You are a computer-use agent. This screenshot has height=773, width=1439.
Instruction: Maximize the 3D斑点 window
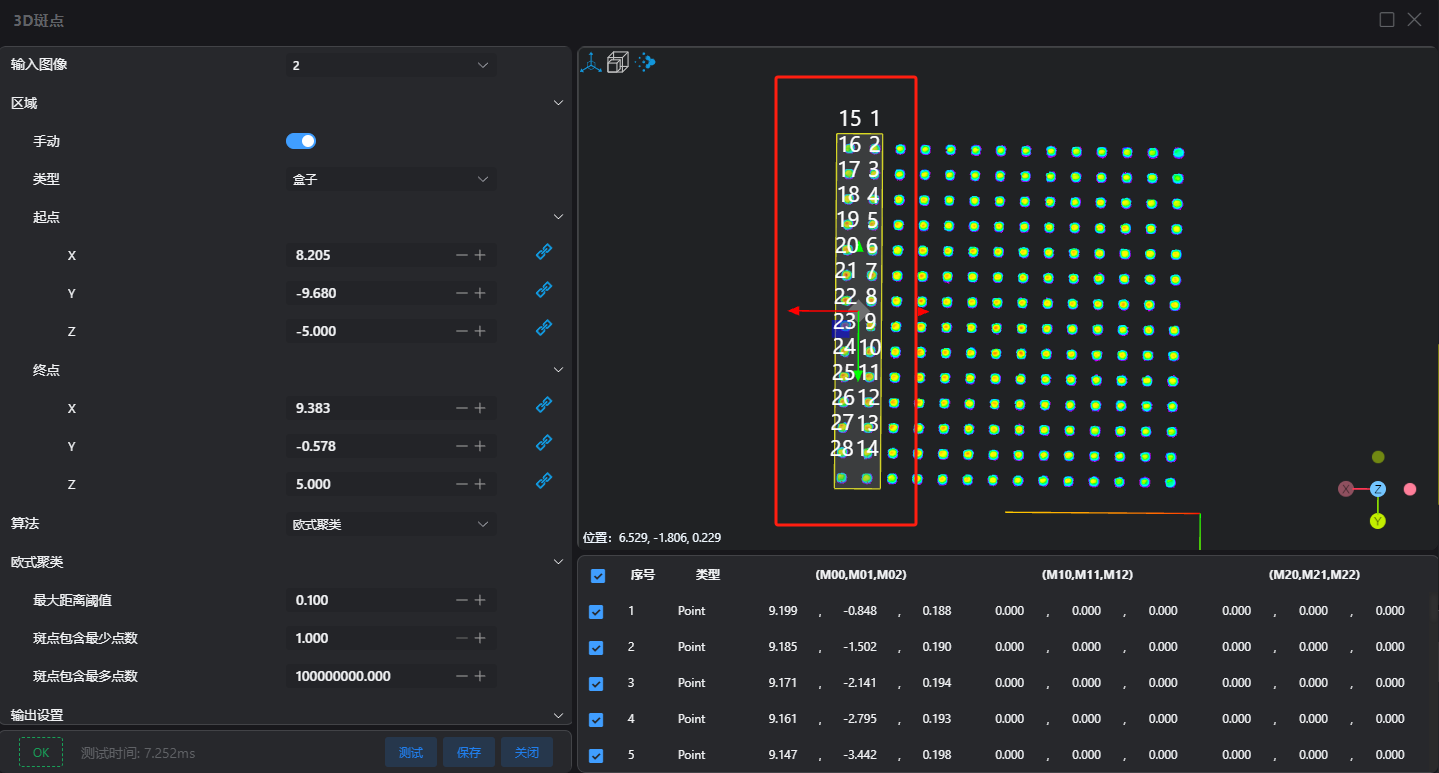tap(1387, 19)
